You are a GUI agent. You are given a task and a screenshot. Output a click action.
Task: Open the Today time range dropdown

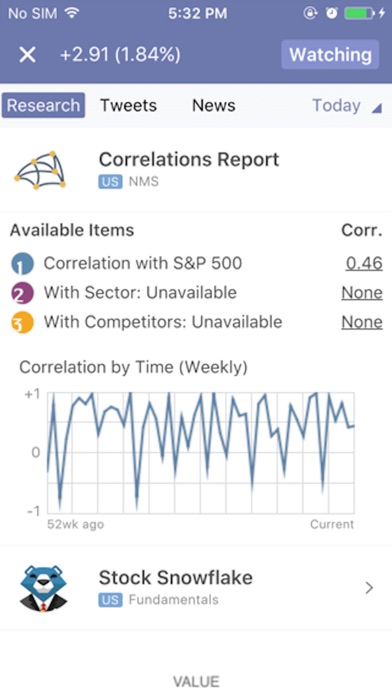point(347,106)
